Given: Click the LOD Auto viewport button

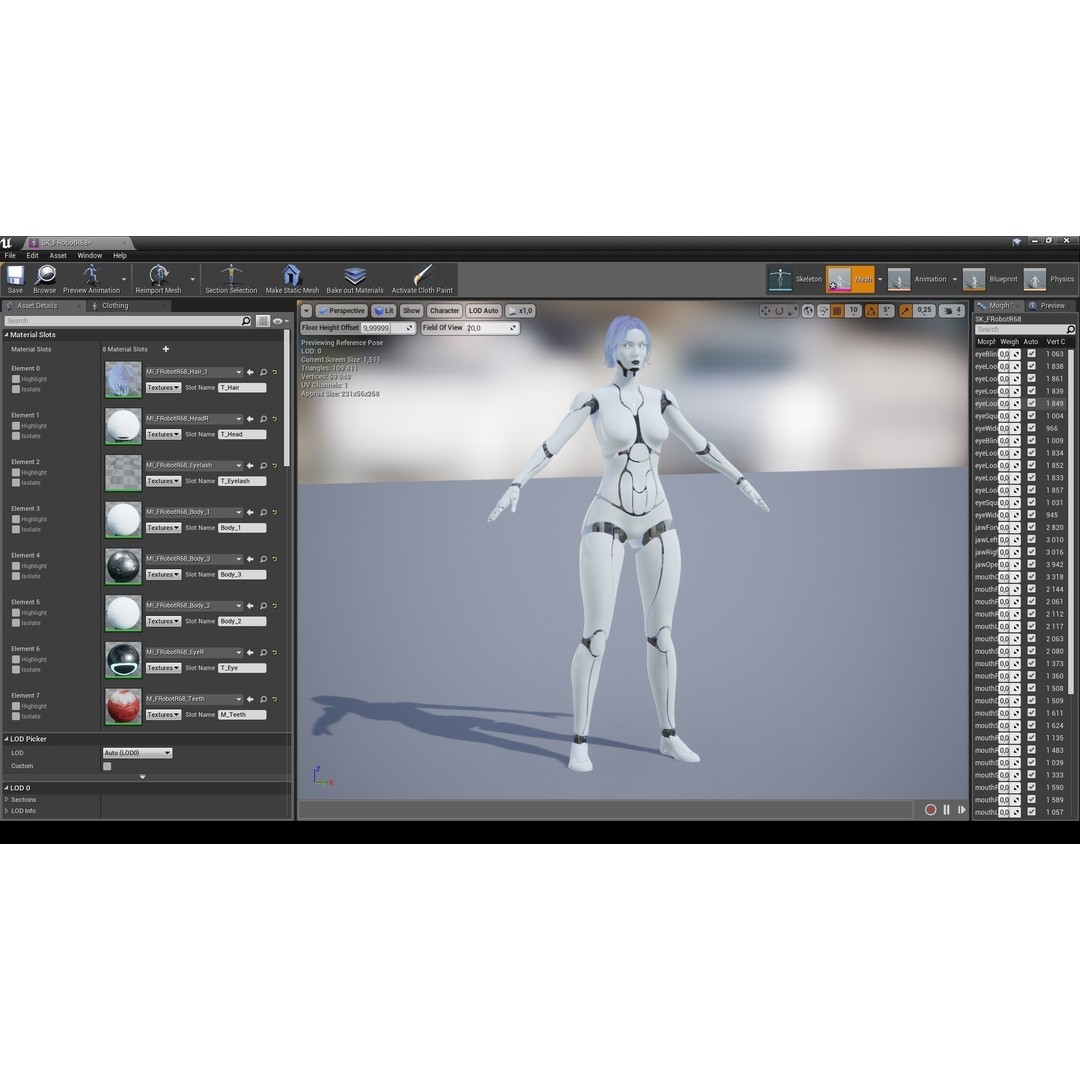Looking at the screenshot, I should point(484,311).
